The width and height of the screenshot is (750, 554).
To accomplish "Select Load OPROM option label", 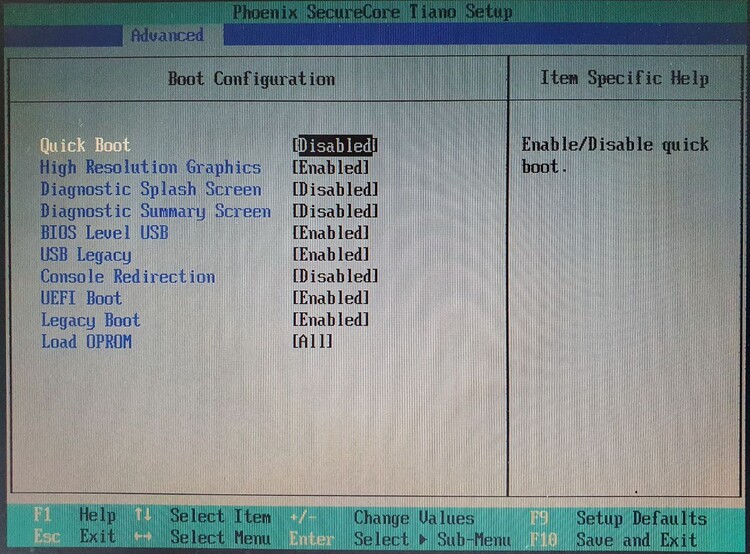I will click(86, 342).
